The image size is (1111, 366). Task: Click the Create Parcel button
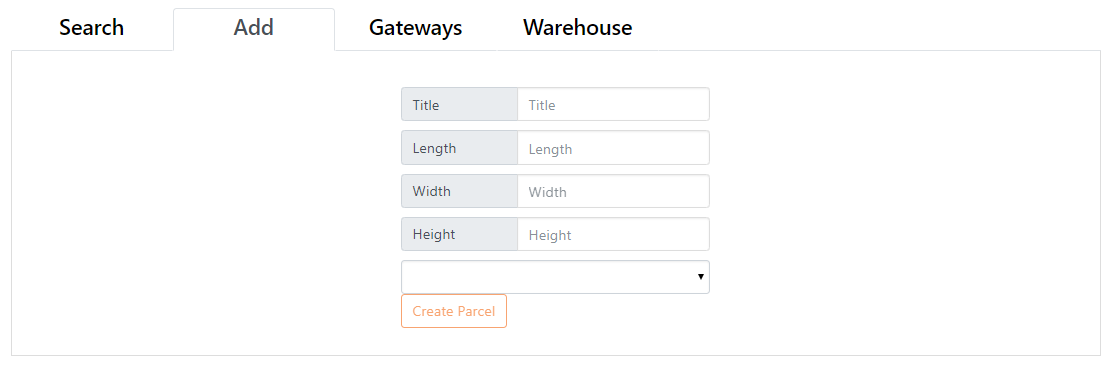pyautogui.click(x=453, y=311)
